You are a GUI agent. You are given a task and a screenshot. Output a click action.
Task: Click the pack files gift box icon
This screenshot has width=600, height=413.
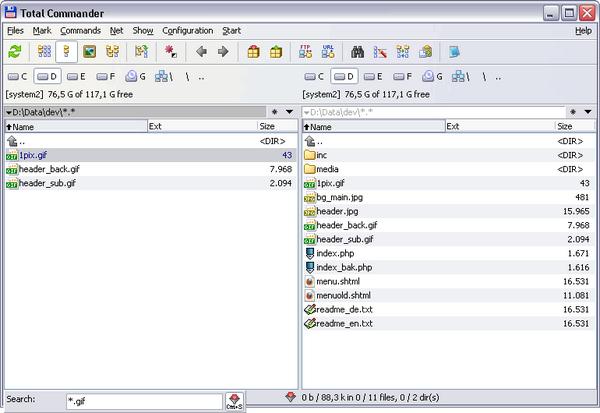click(x=253, y=52)
